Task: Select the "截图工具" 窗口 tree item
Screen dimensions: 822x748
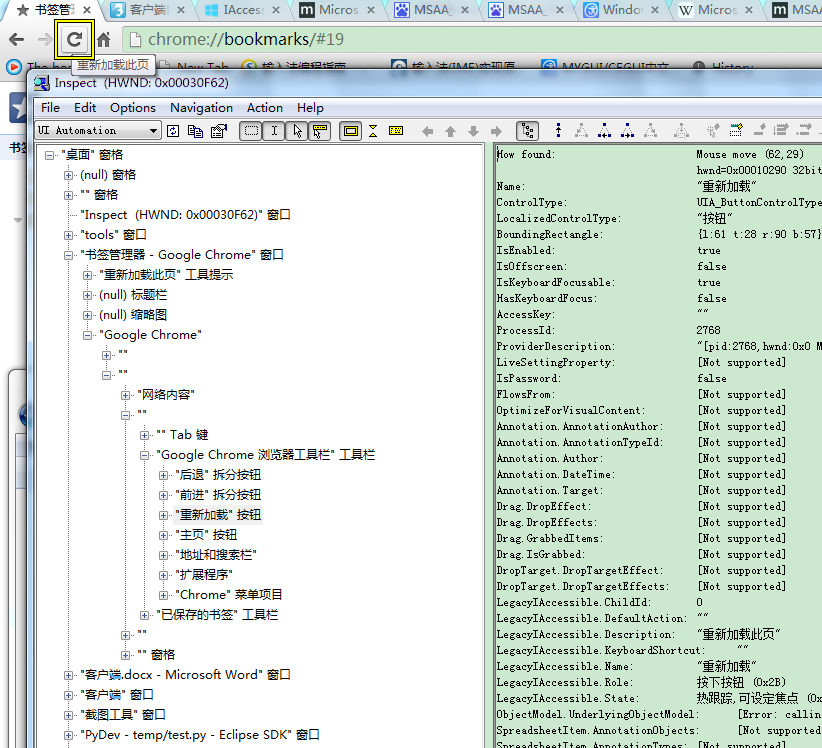Action: click(x=123, y=714)
